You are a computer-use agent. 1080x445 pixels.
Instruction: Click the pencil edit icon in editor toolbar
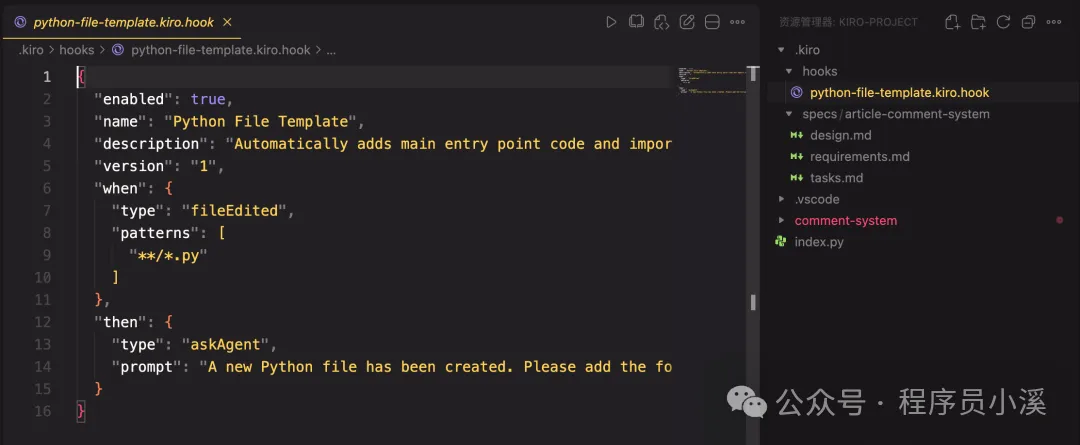pyautogui.click(x=687, y=22)
